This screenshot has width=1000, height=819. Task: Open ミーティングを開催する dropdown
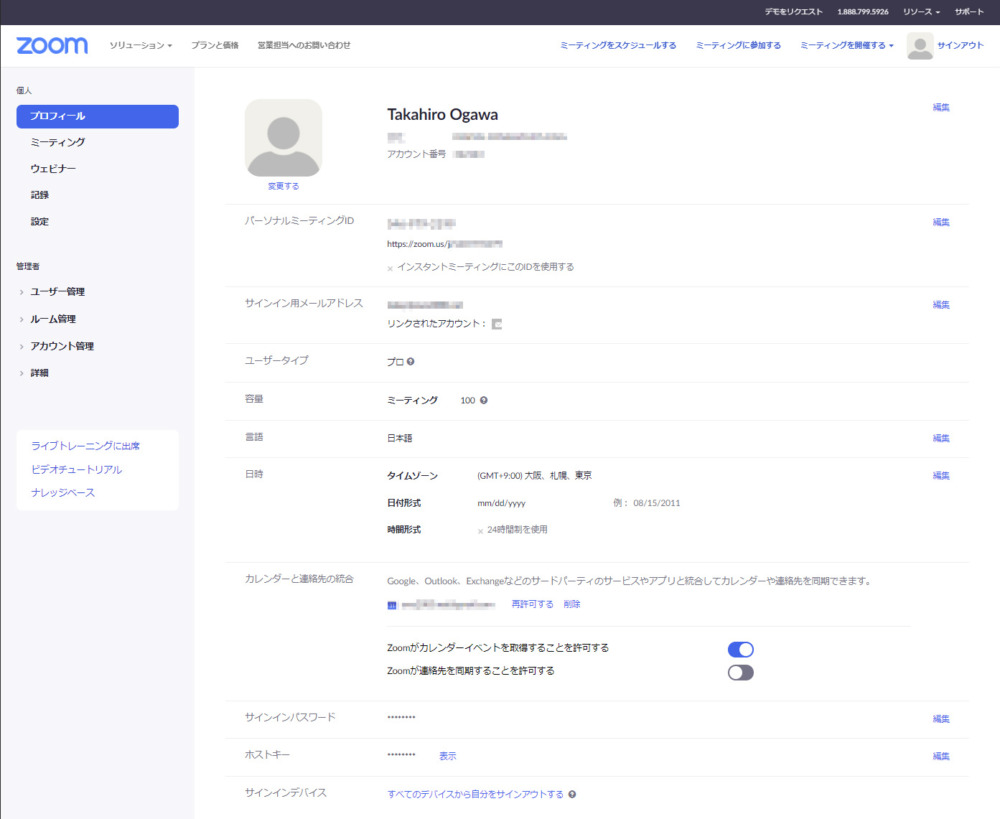point(846,45)
